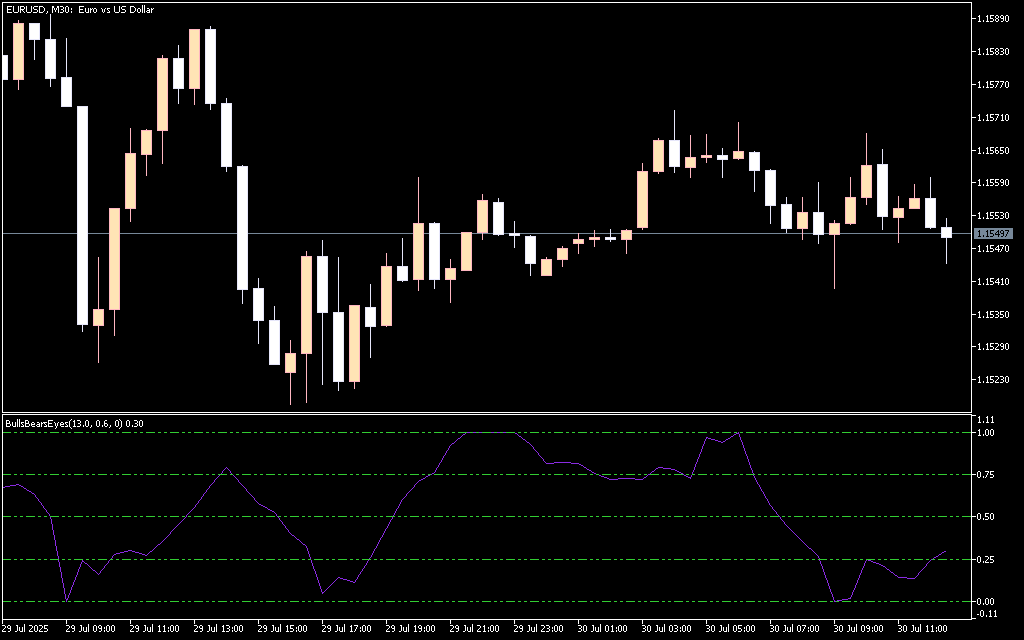This screenshot has width=1024, height=640.
Task: Click the indicator 0.75 level value
Action: pyautogui.click(x=985, y=475)
